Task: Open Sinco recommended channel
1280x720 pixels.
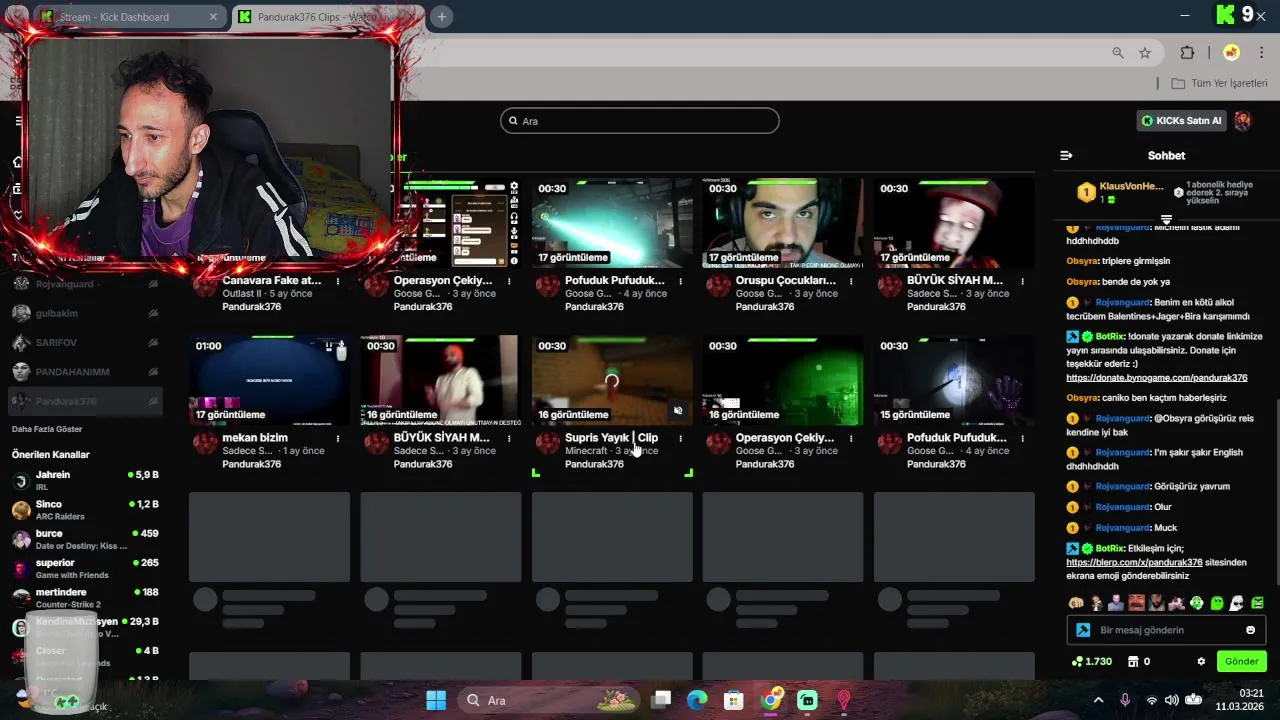Action: [86, 510]
